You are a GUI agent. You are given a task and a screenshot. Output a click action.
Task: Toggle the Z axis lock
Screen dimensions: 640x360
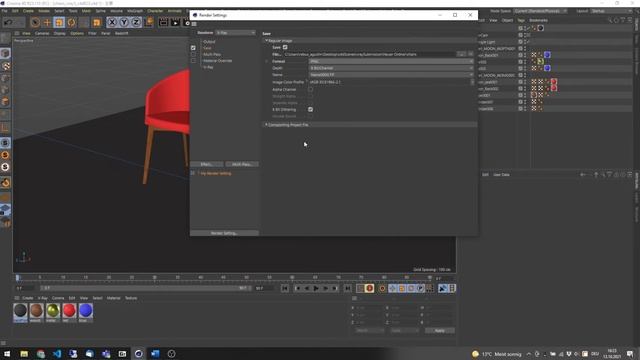[136, 22]
